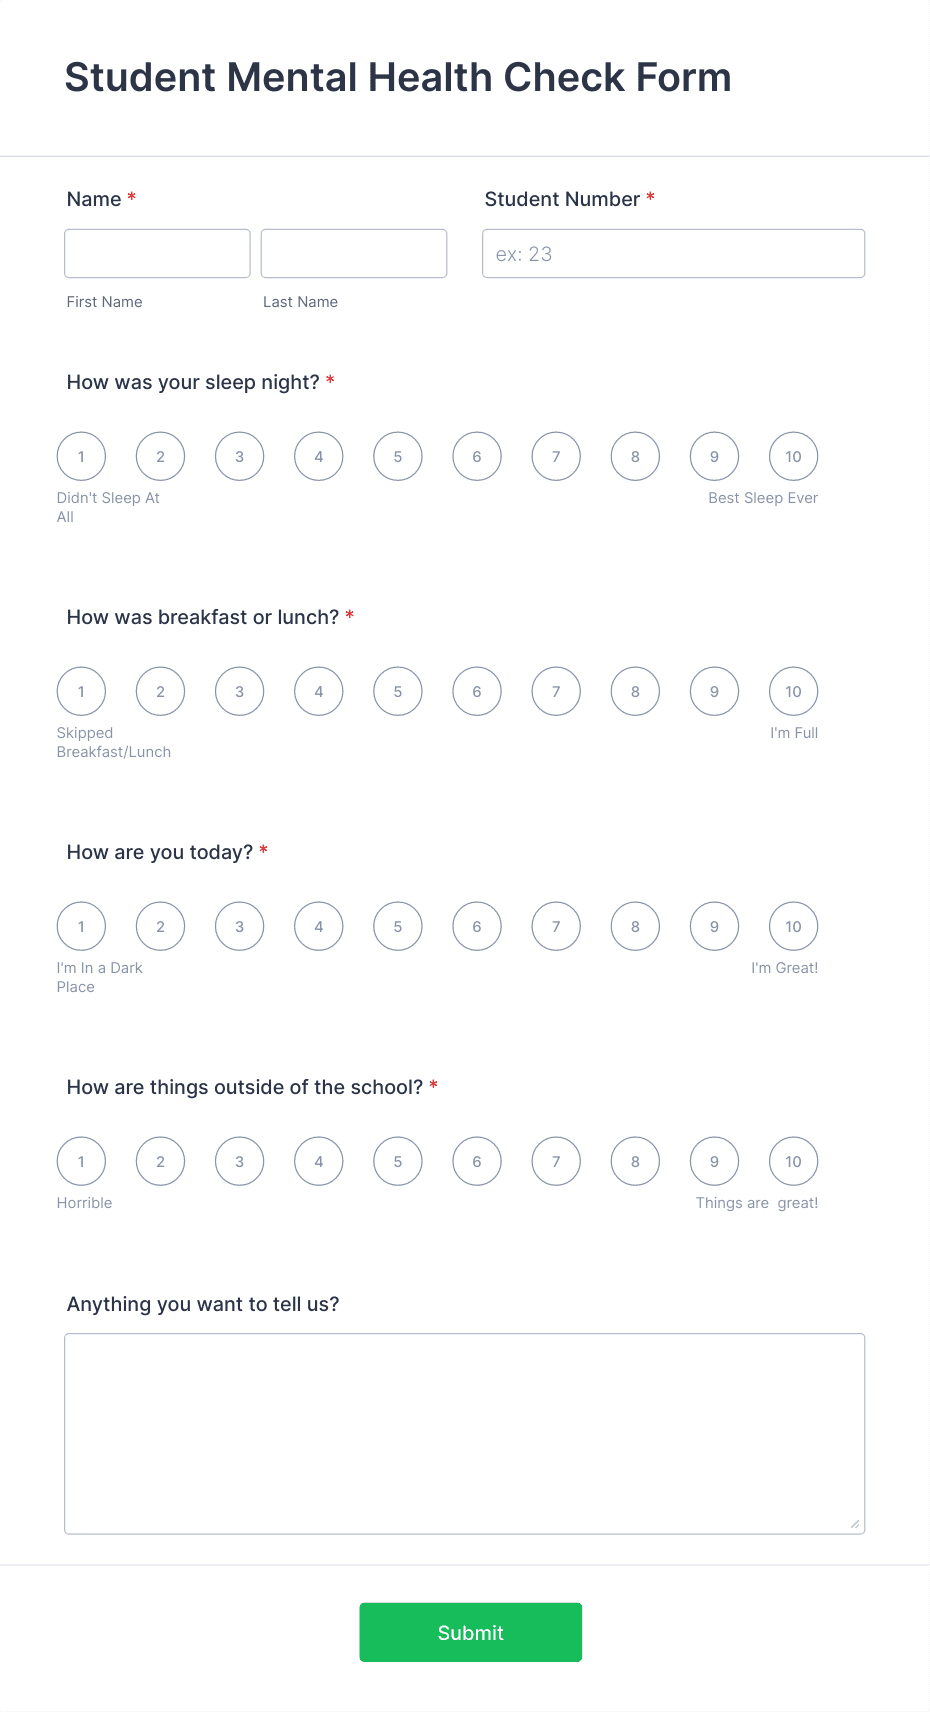Pick rating 10 "I'm Full" for breakfast question
Screen dimensions: 930x1712
(793, 691)
